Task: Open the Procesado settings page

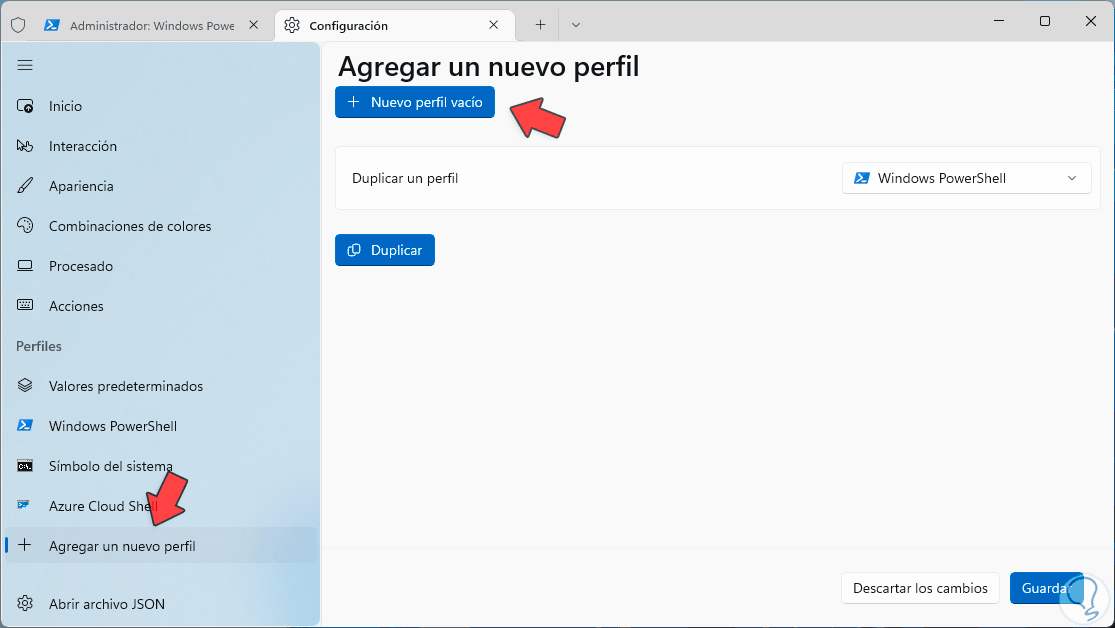Action: click(x=161, y=266)
